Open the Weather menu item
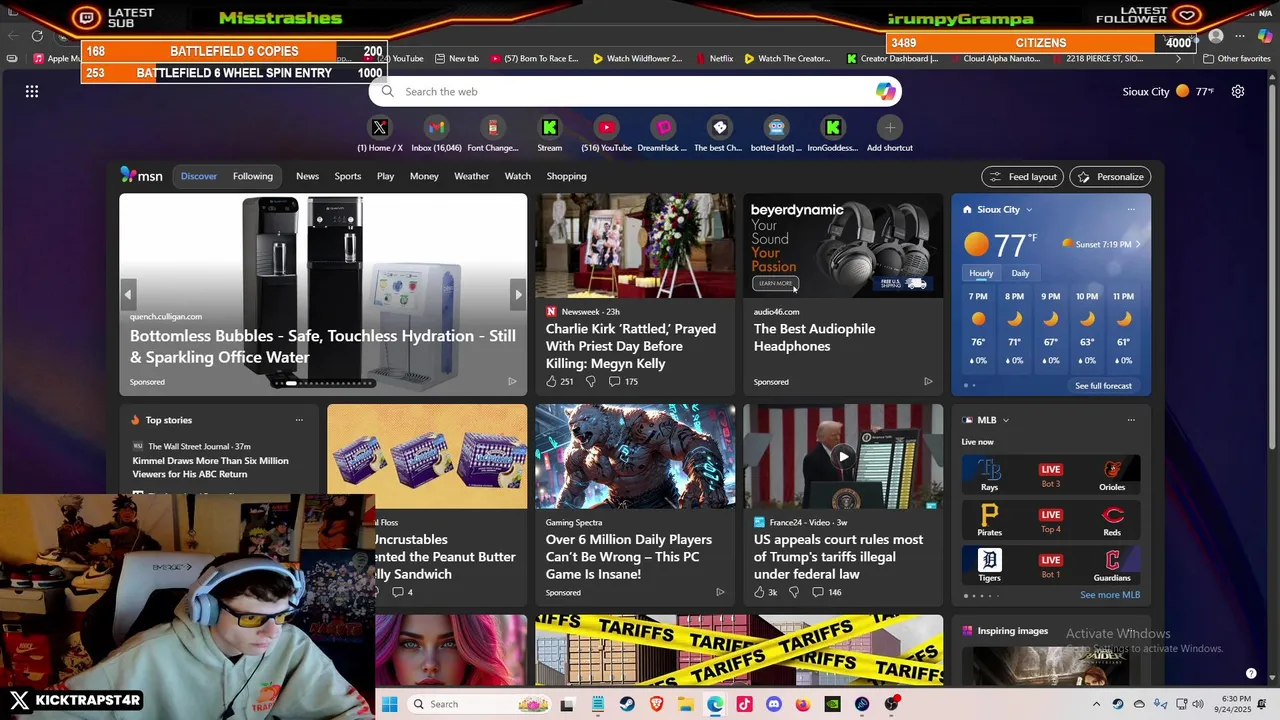This screenshot has height=720, width=1280. point(471,176)
